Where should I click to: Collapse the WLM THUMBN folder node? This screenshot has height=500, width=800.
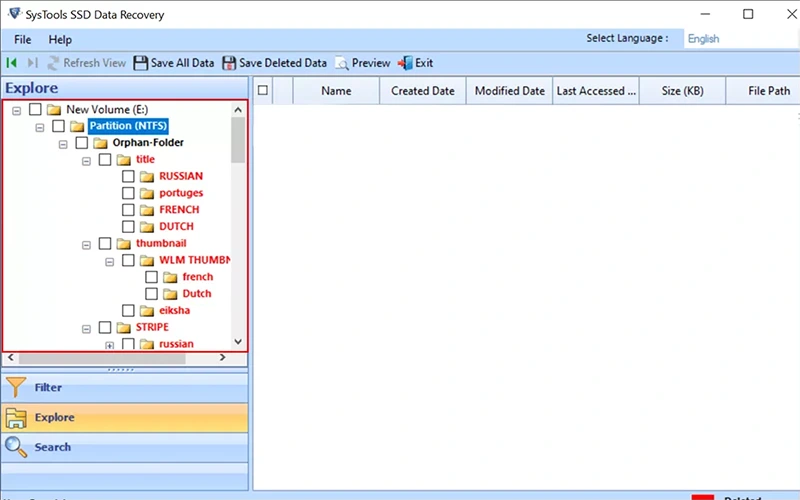pyautogui.click(x=110, y=262)
